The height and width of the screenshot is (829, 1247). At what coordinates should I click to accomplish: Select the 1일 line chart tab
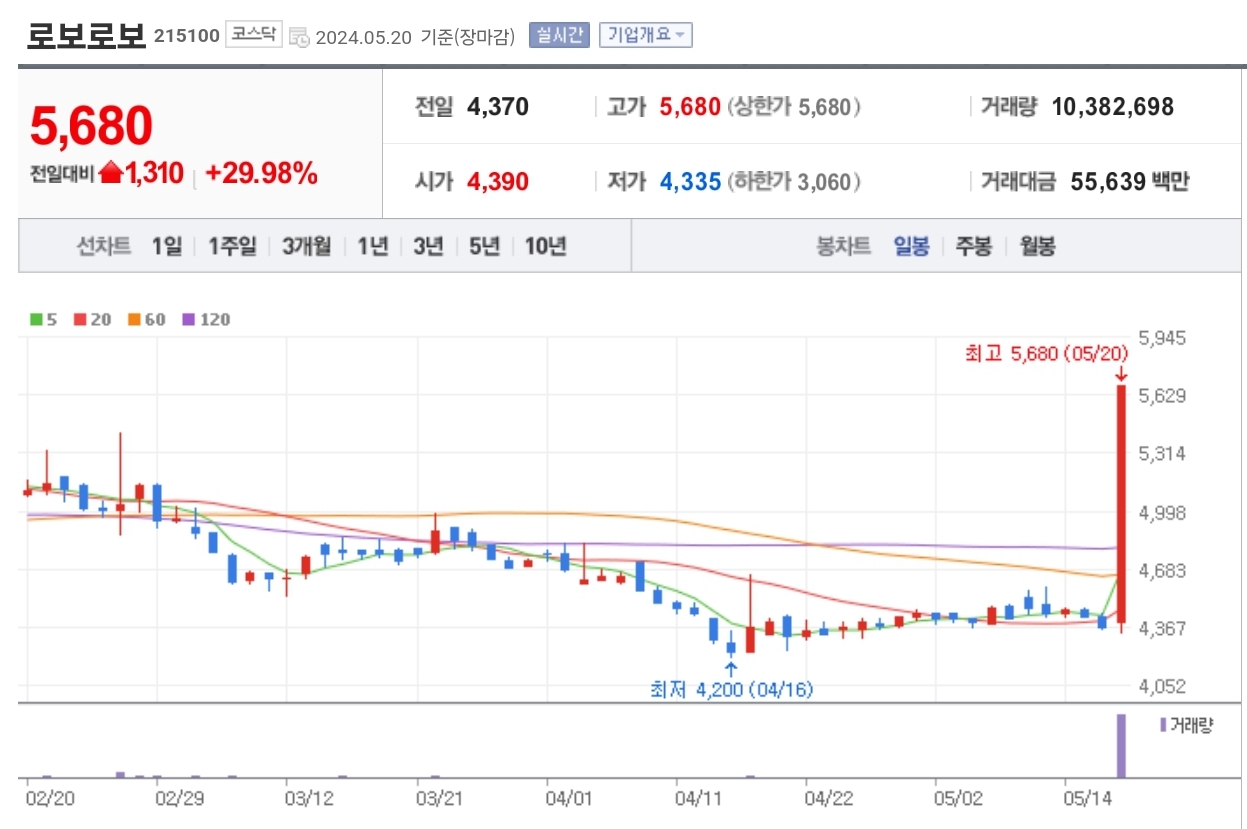(167, 246)
